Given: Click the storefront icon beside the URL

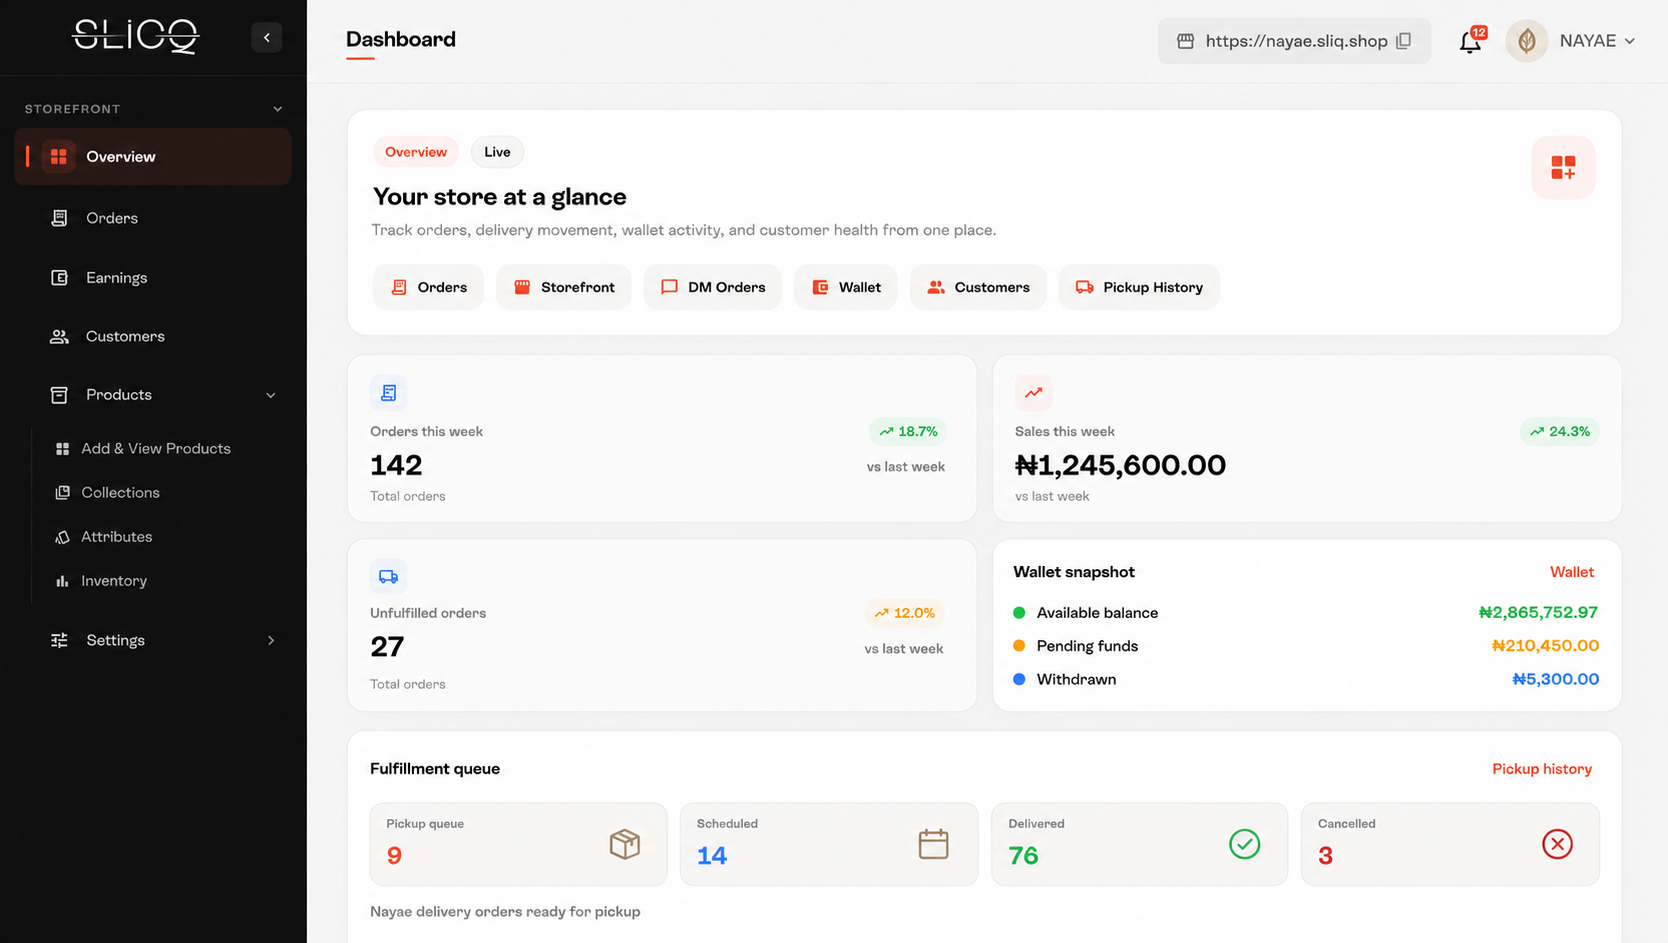Looking at the screenshot, I should pyautogui.click(x=1185, y=41).
